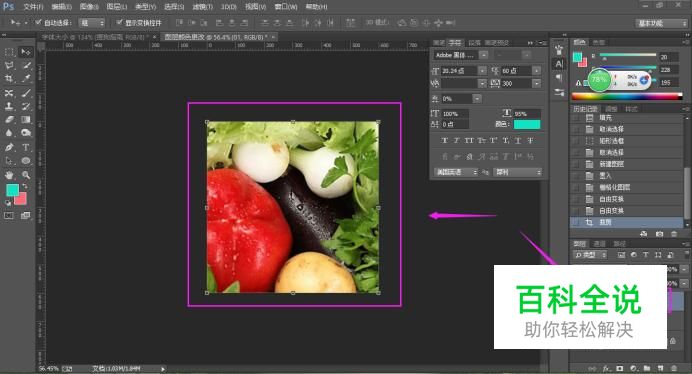Click faux bold in Character panel

(444, 140)
